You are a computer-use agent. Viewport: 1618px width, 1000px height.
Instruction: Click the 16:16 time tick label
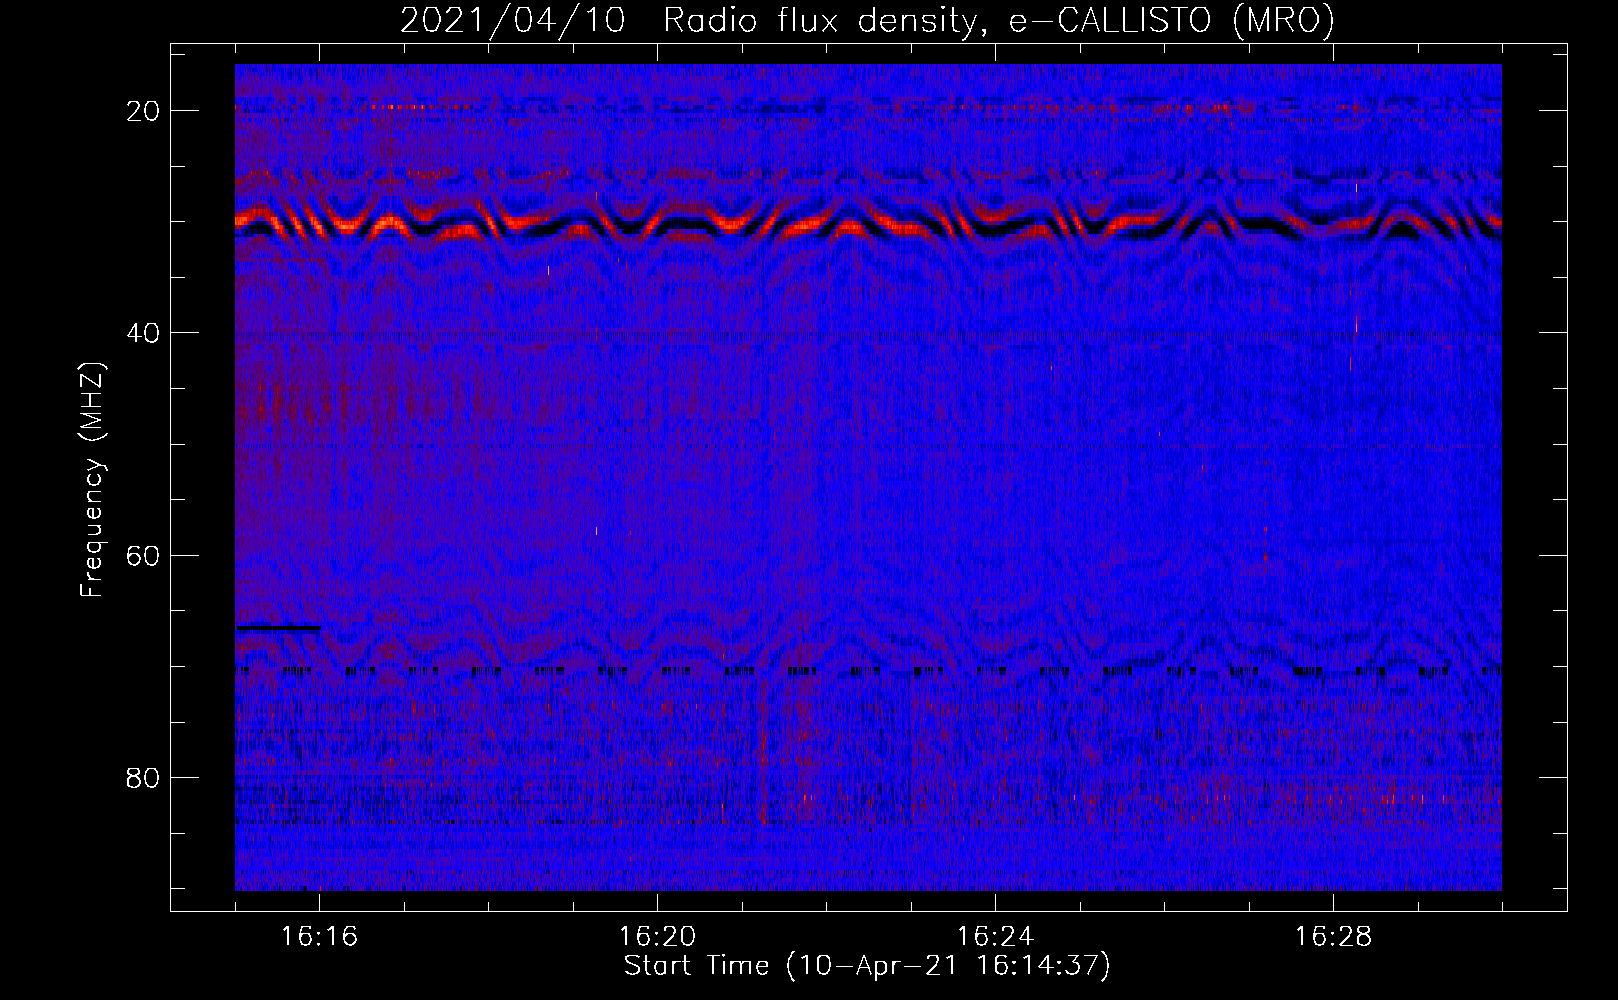point(319,937)
